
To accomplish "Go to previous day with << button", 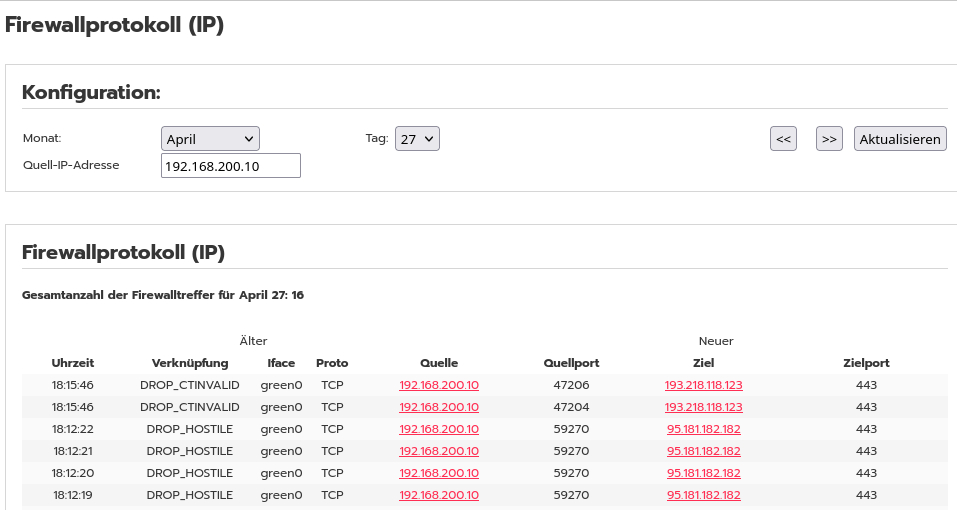I will 783,138.
